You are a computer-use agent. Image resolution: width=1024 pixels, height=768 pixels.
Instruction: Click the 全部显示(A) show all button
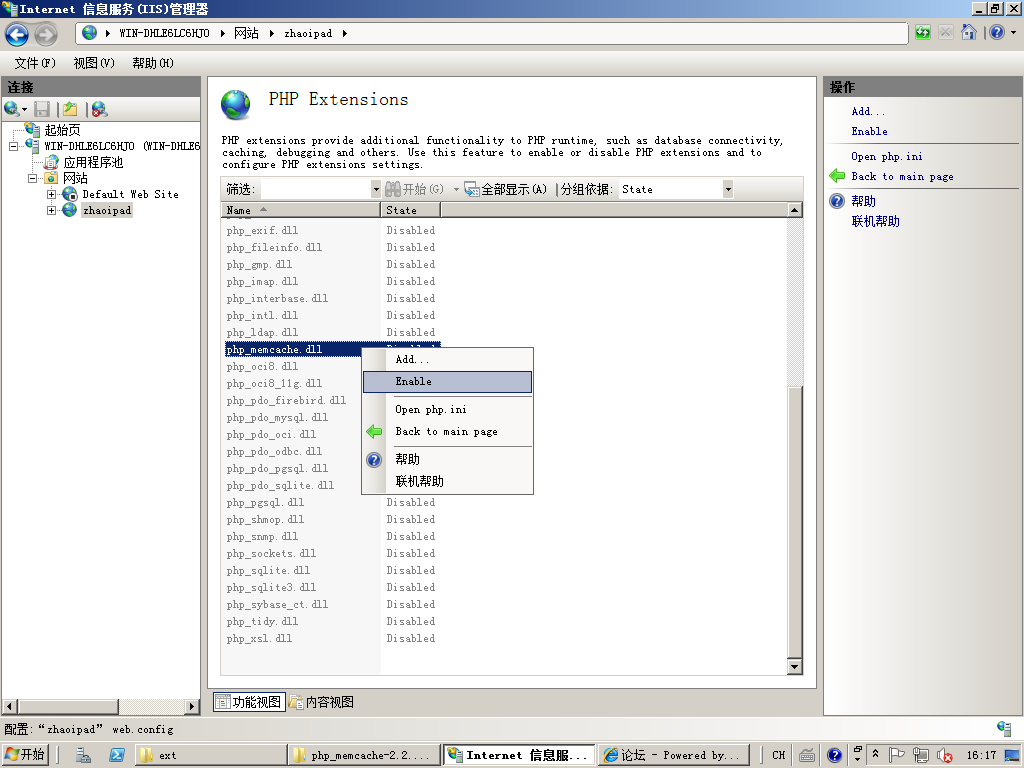(x=505, y=189)
